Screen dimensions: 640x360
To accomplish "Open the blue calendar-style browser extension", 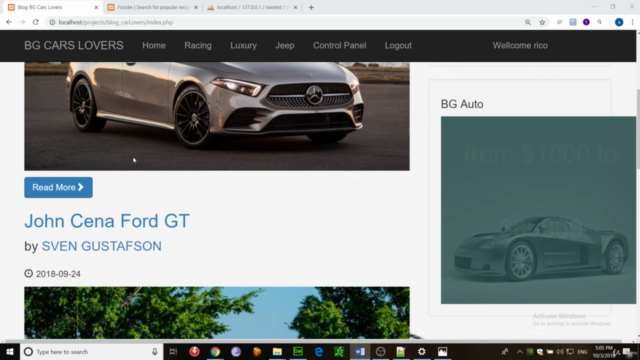I will [x=573, y=22].
